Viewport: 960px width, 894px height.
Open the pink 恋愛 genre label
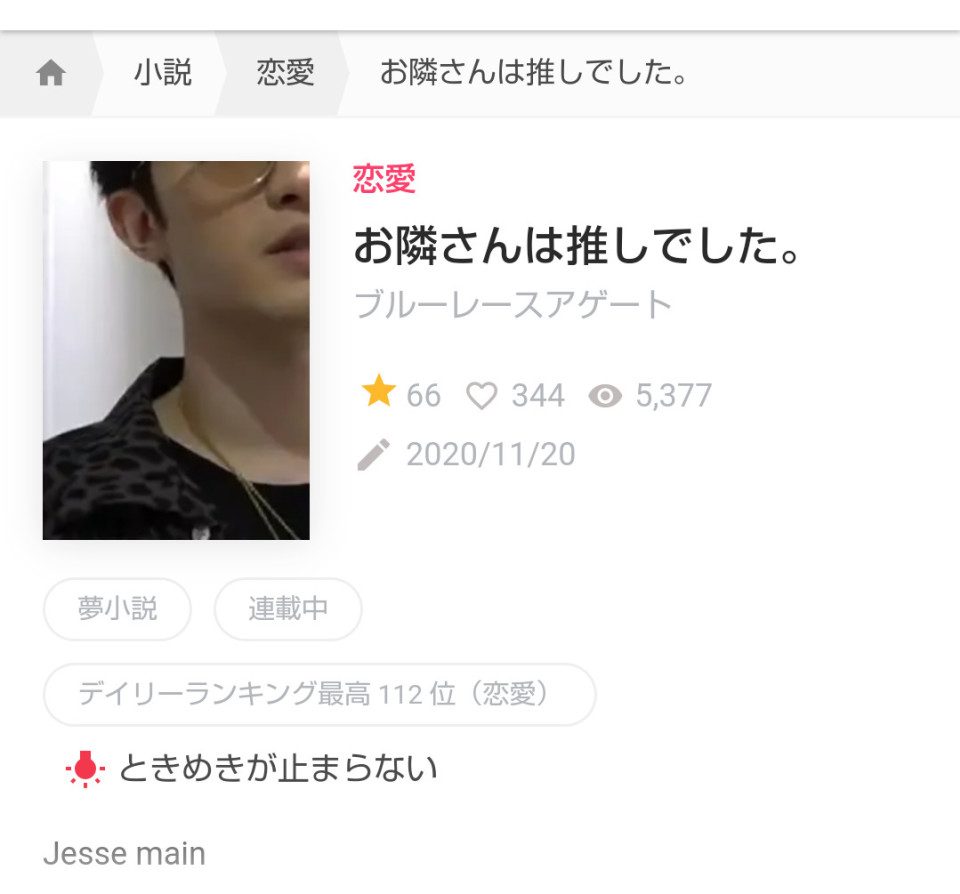pos(384,179)
